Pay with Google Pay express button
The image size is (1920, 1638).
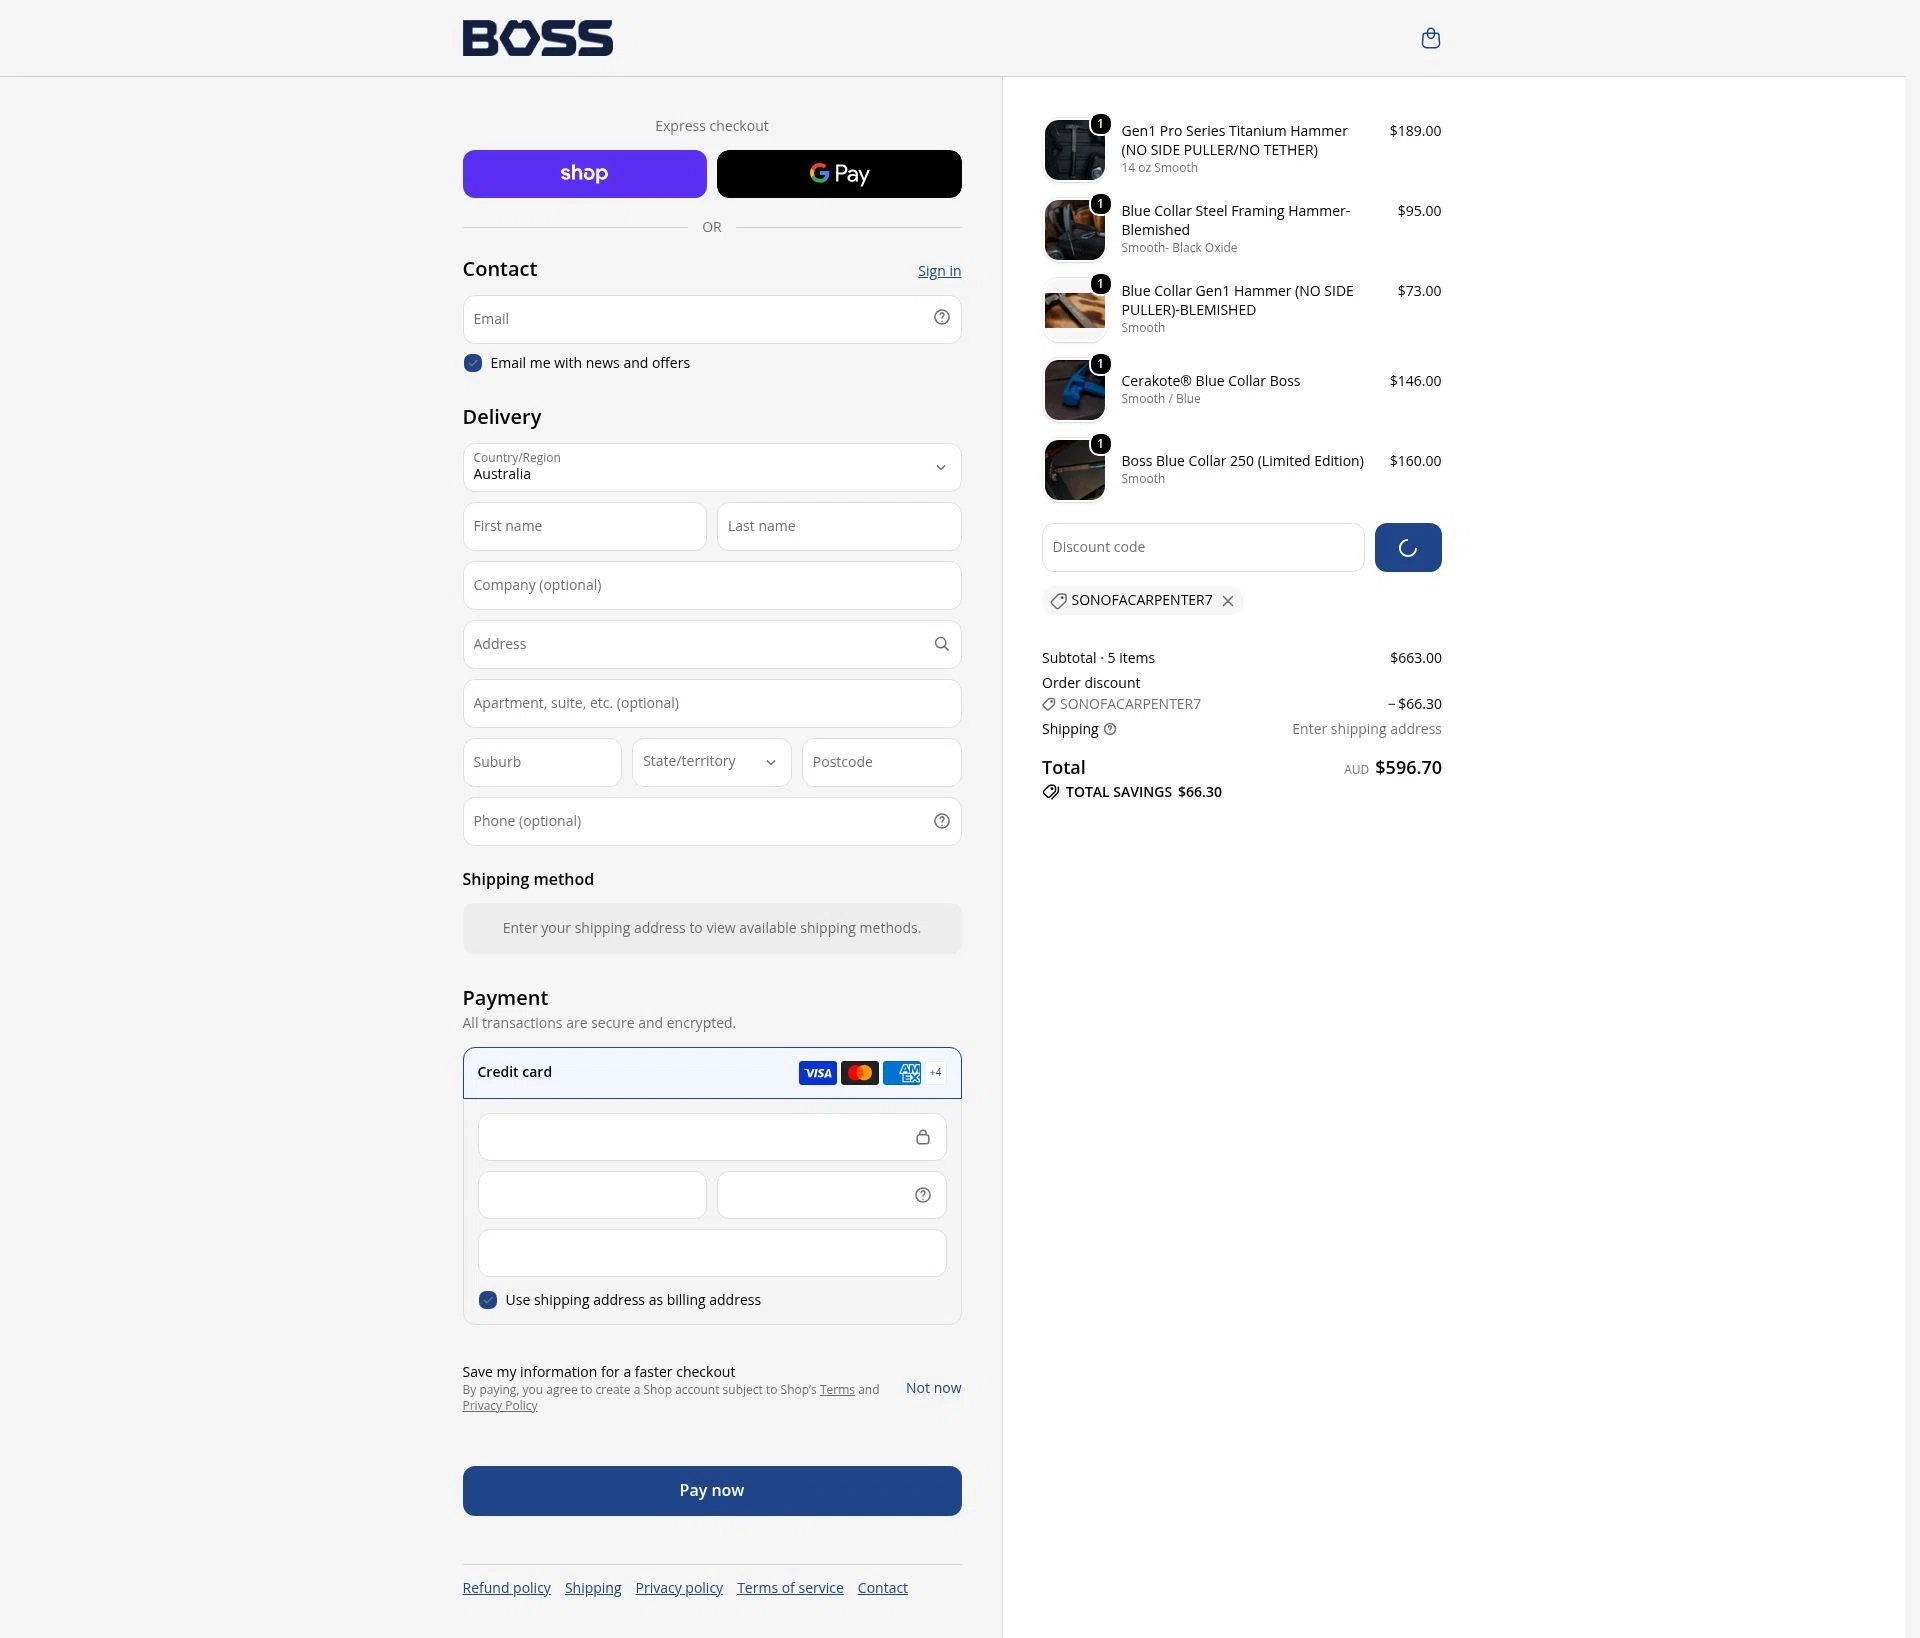point(840,174)
